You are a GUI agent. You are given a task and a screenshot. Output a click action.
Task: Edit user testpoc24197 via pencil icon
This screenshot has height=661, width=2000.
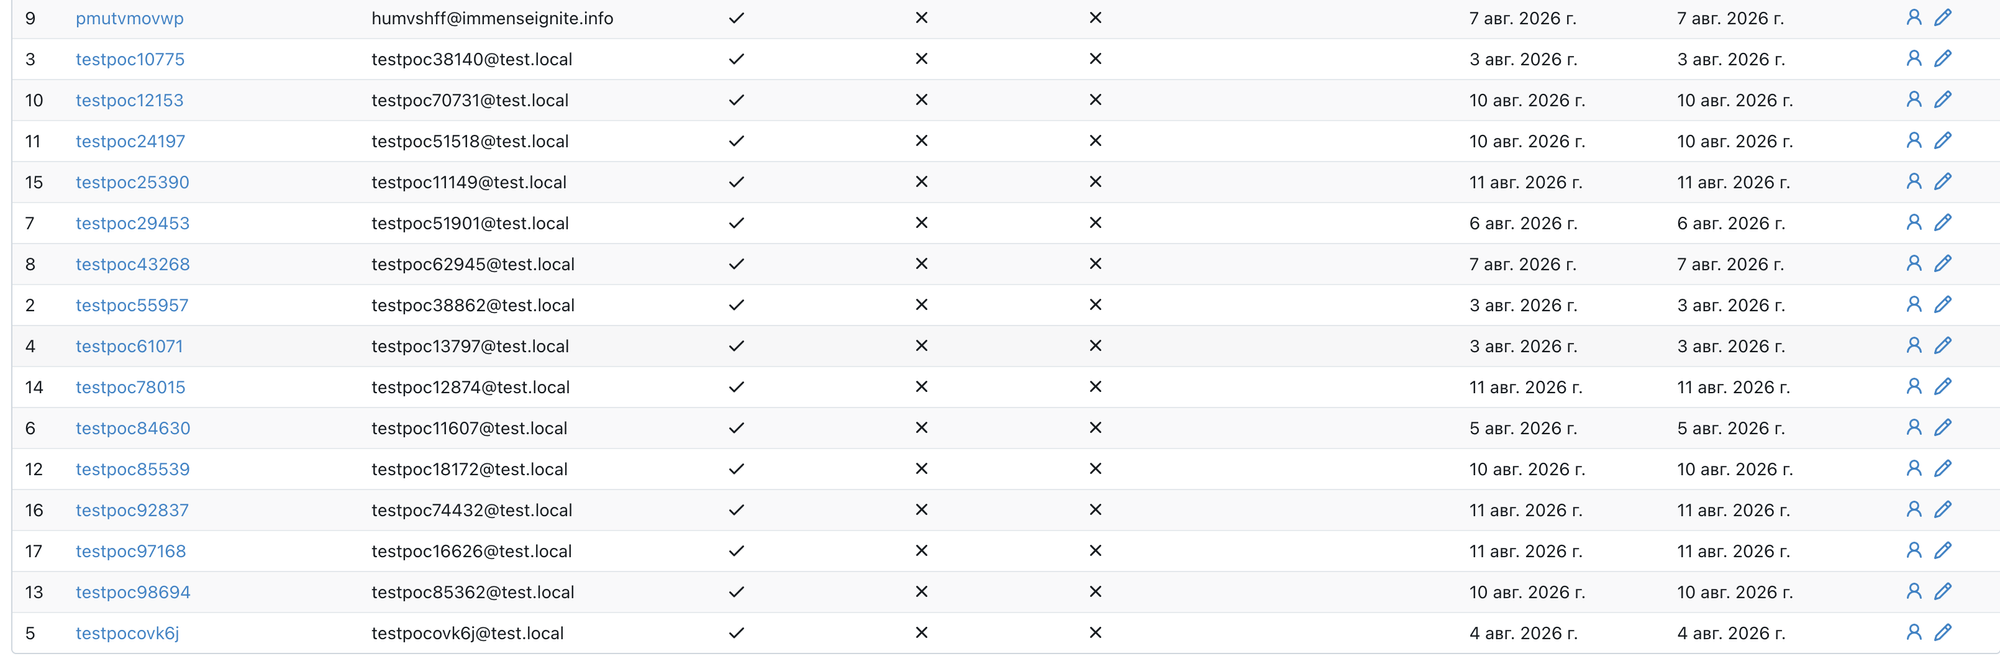click(1943, 140)
